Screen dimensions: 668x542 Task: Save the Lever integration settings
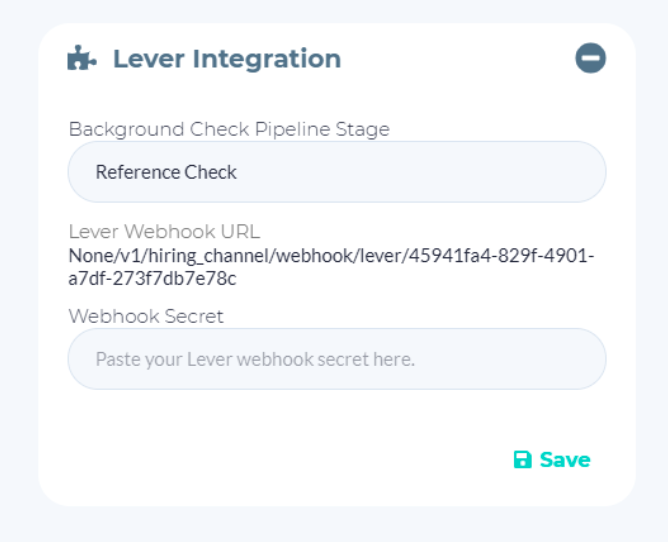pos(552,460)
